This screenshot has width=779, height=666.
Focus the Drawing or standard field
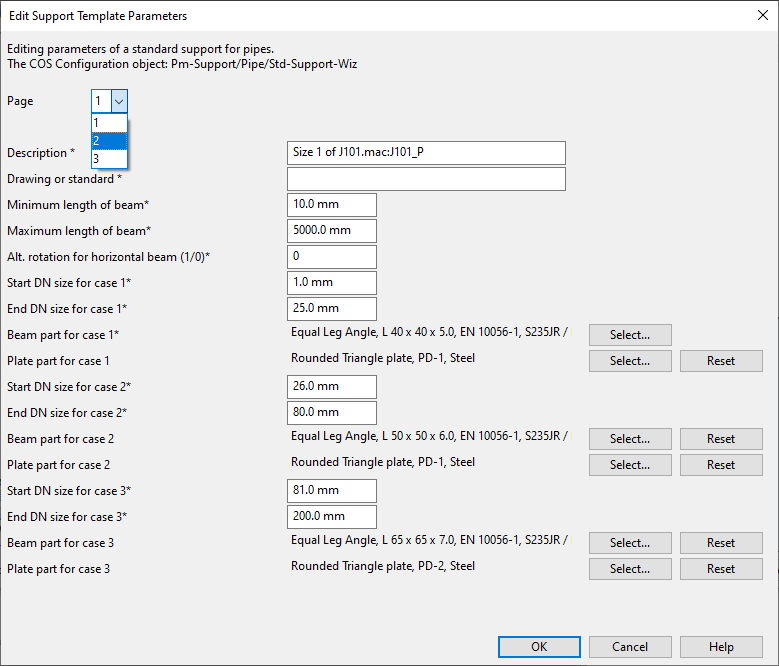point(426,179)
